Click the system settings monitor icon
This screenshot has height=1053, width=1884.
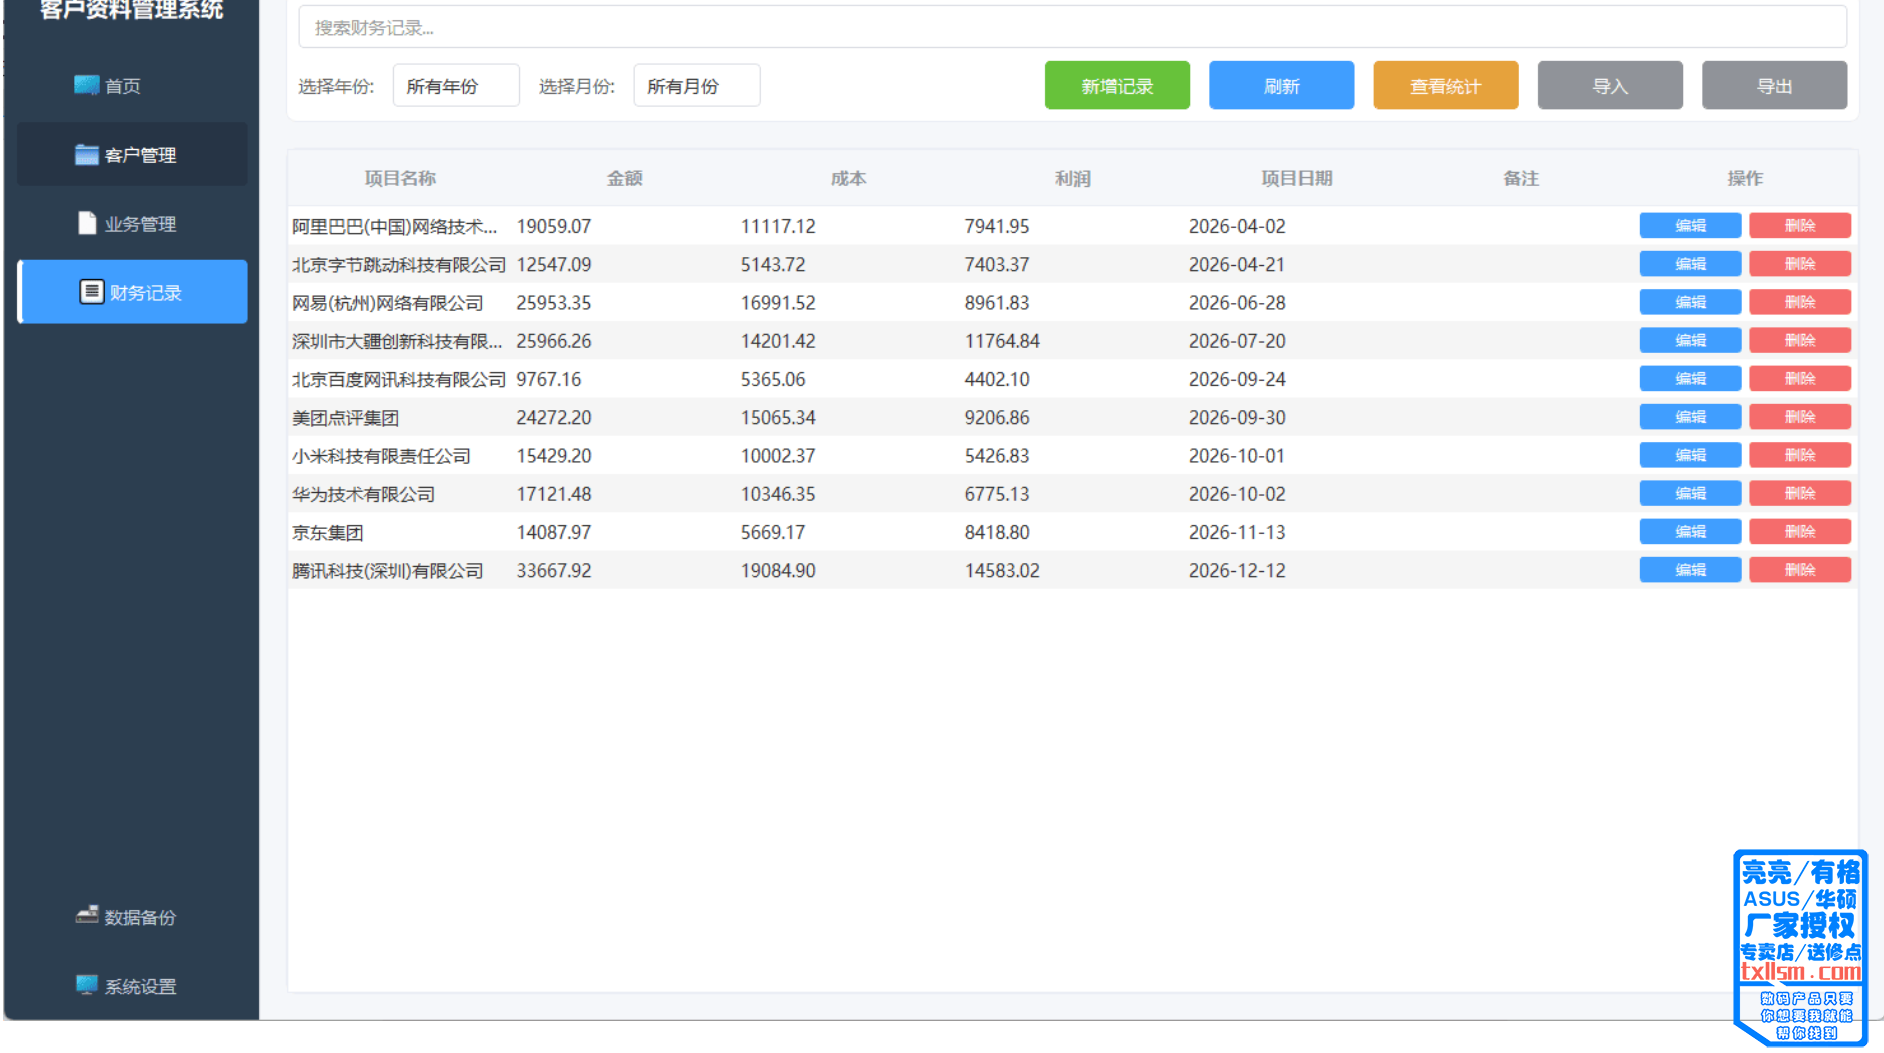pyautogui.click(x=87, y=985)
